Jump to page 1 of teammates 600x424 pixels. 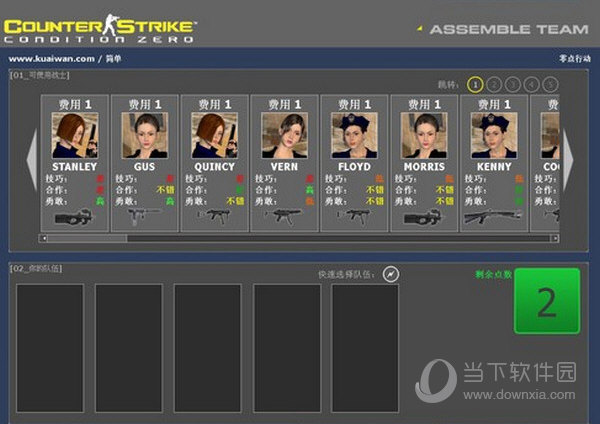pos(475,85)
